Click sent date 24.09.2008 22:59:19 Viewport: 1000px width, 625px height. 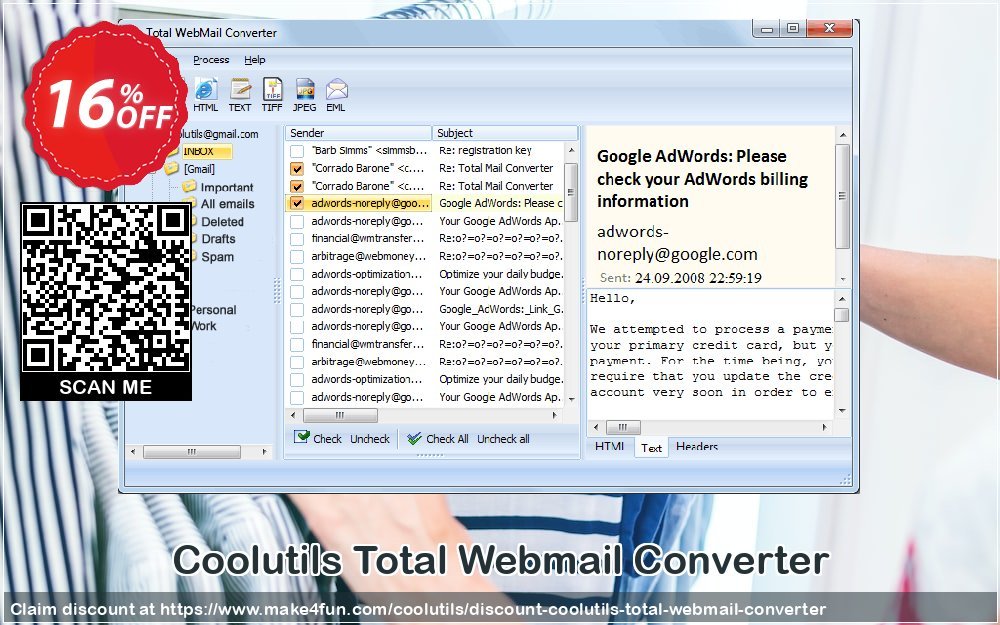coord(698,278)
